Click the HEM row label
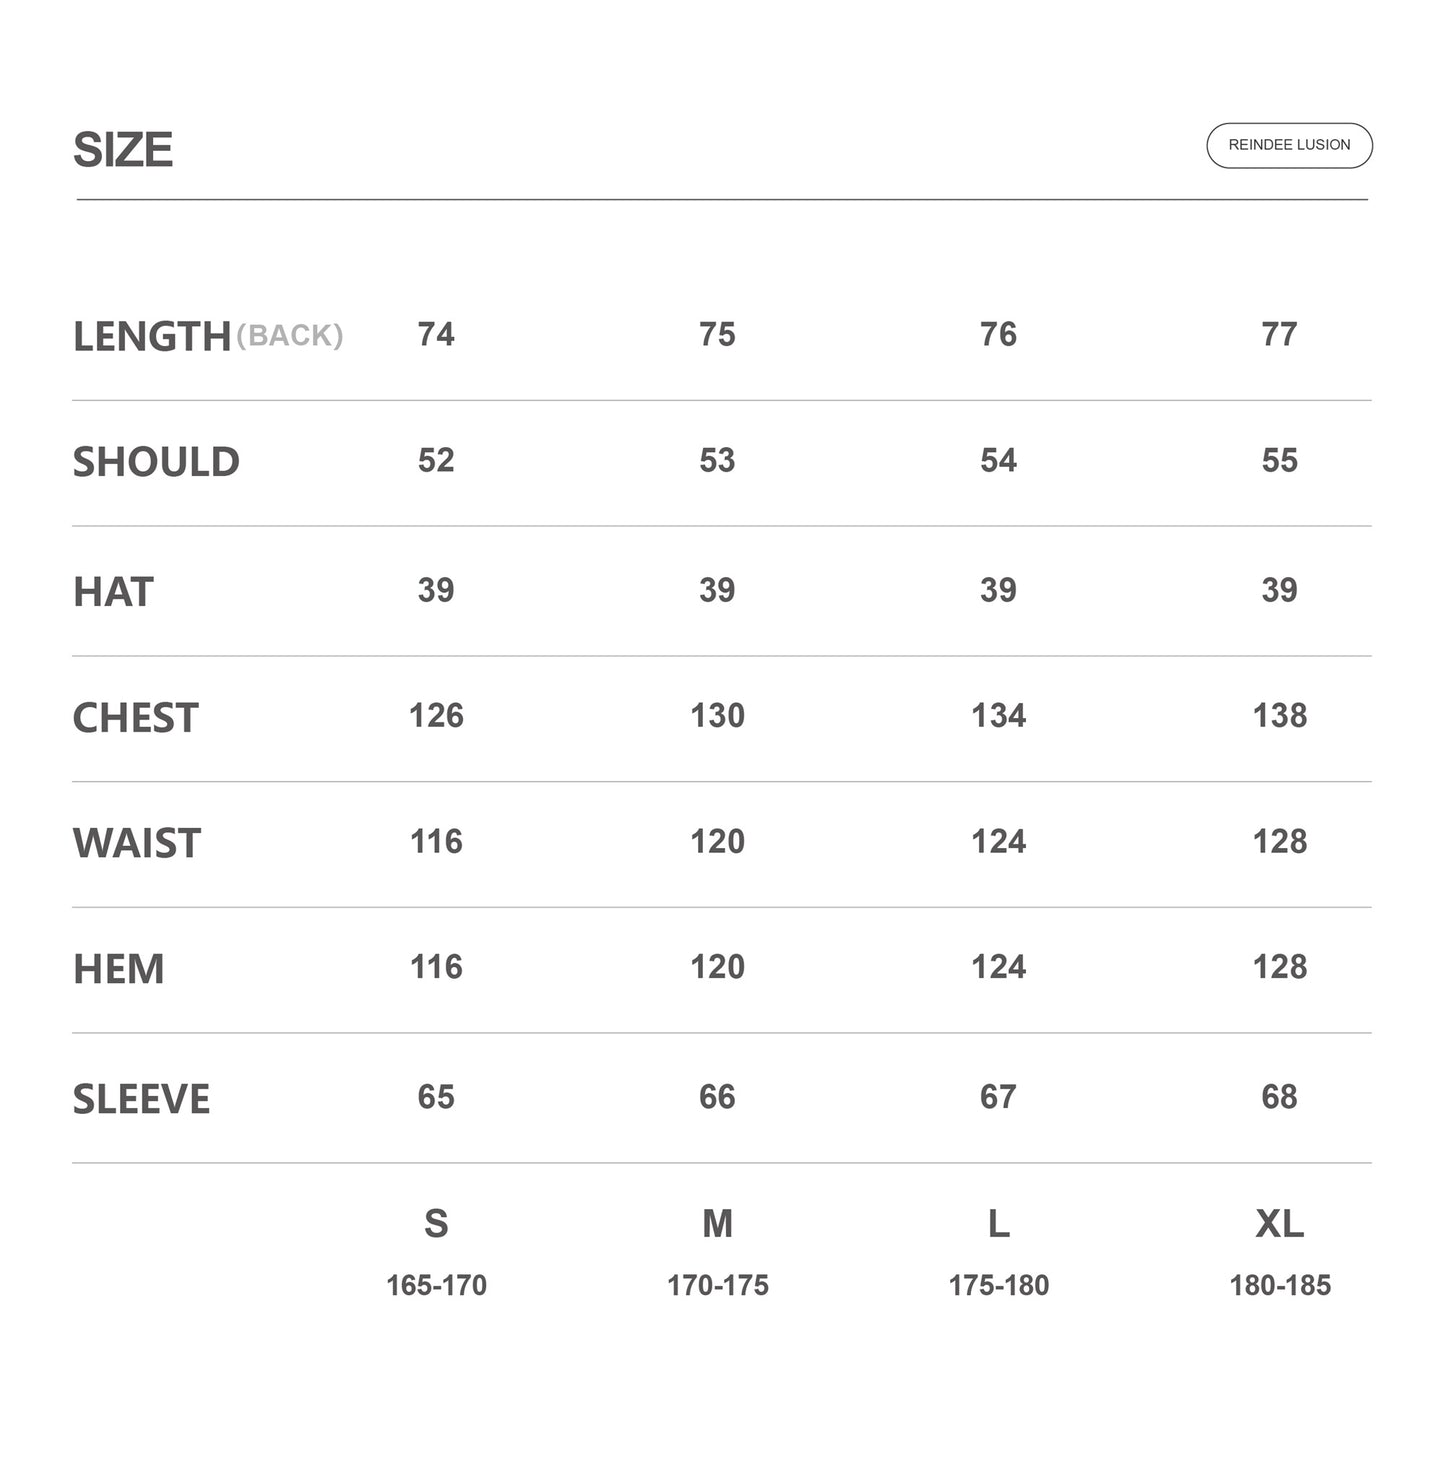This screenshot has width=1445, height=1457. click(x=119, y=969)
